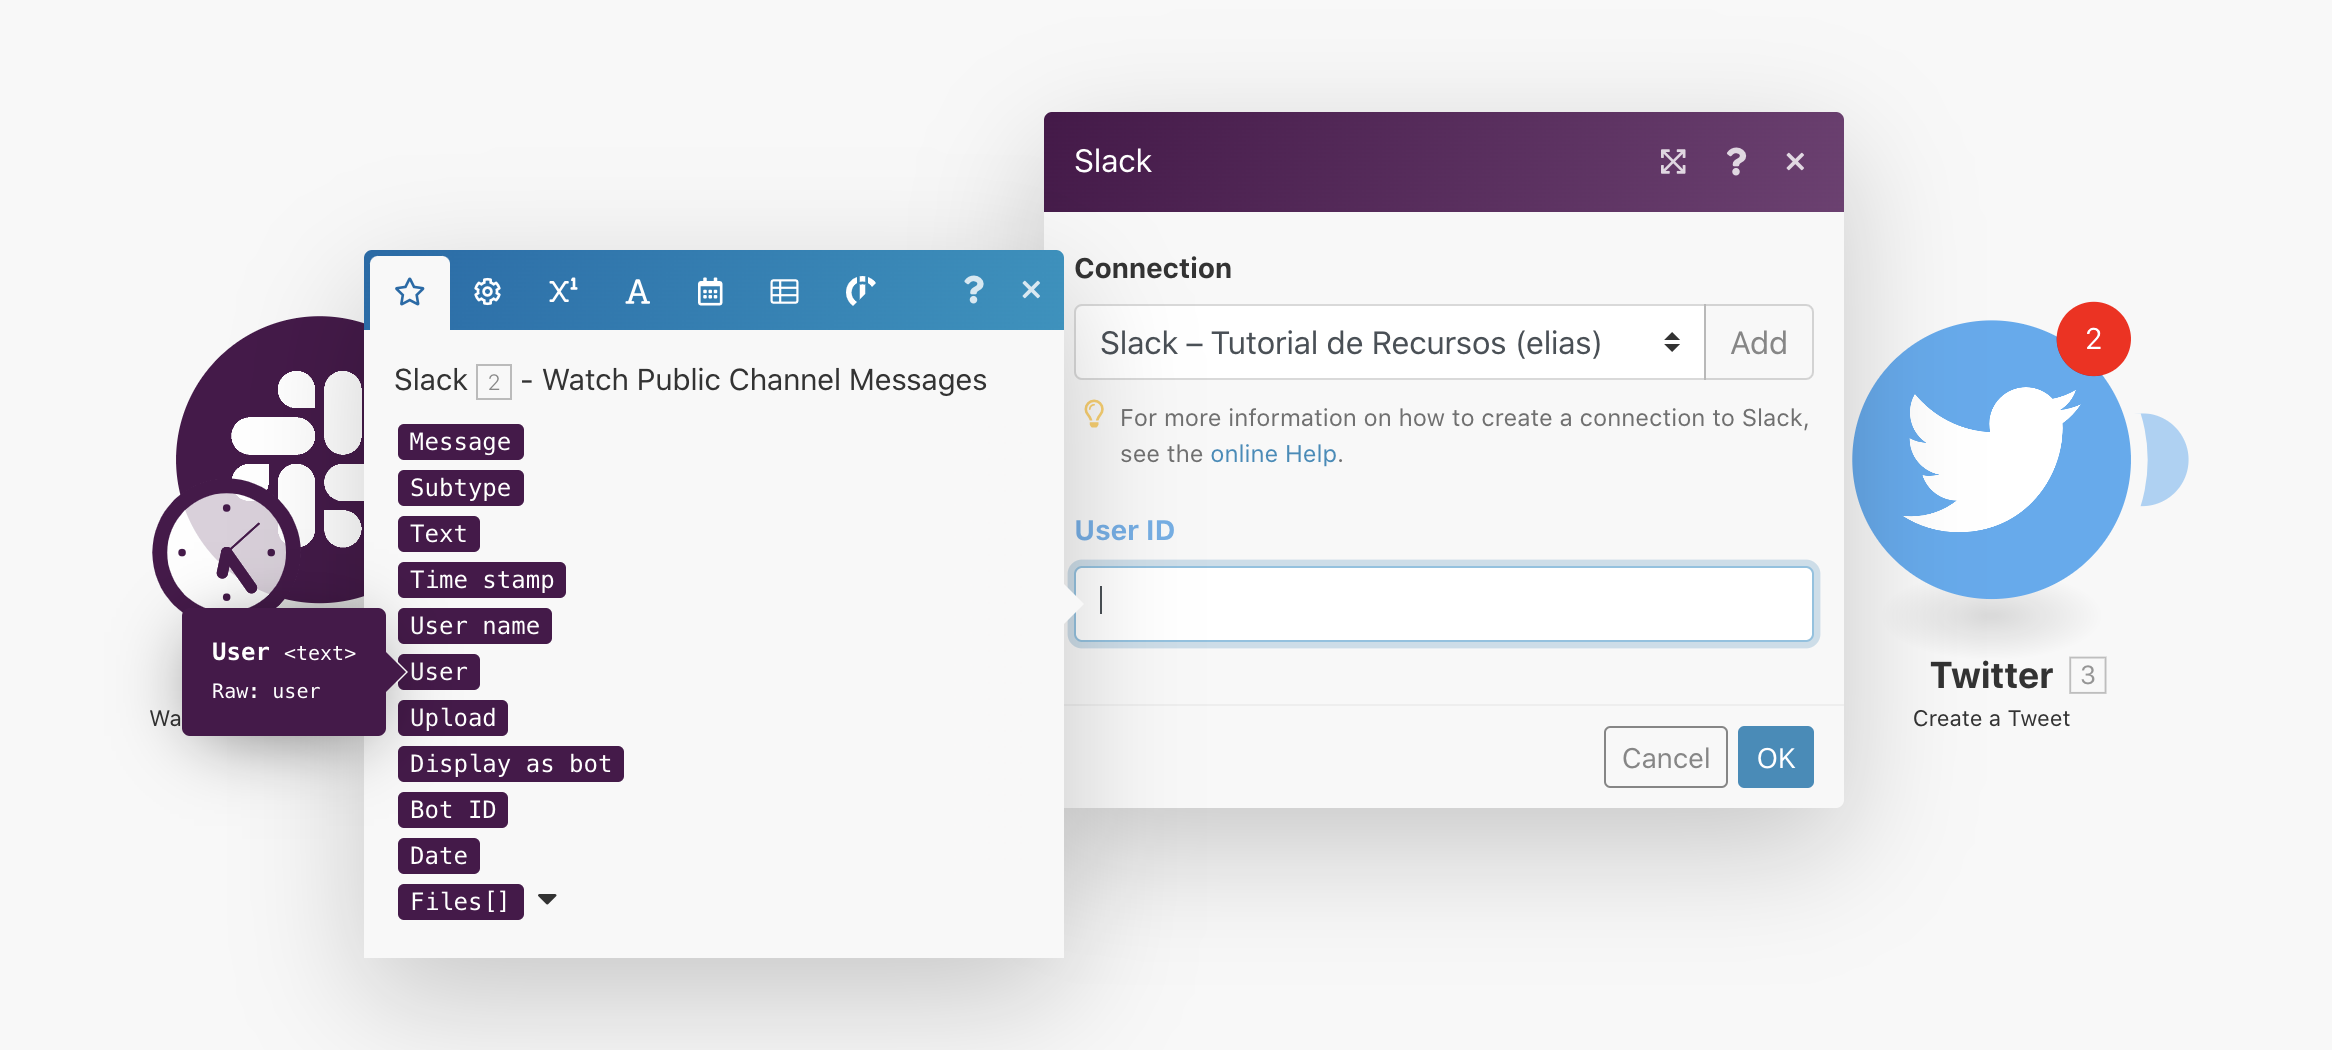This screenshot has width=2332, height=1050.
Task: Open the starred favorites tab in mapping panel
Action: [x=410, y=292]
